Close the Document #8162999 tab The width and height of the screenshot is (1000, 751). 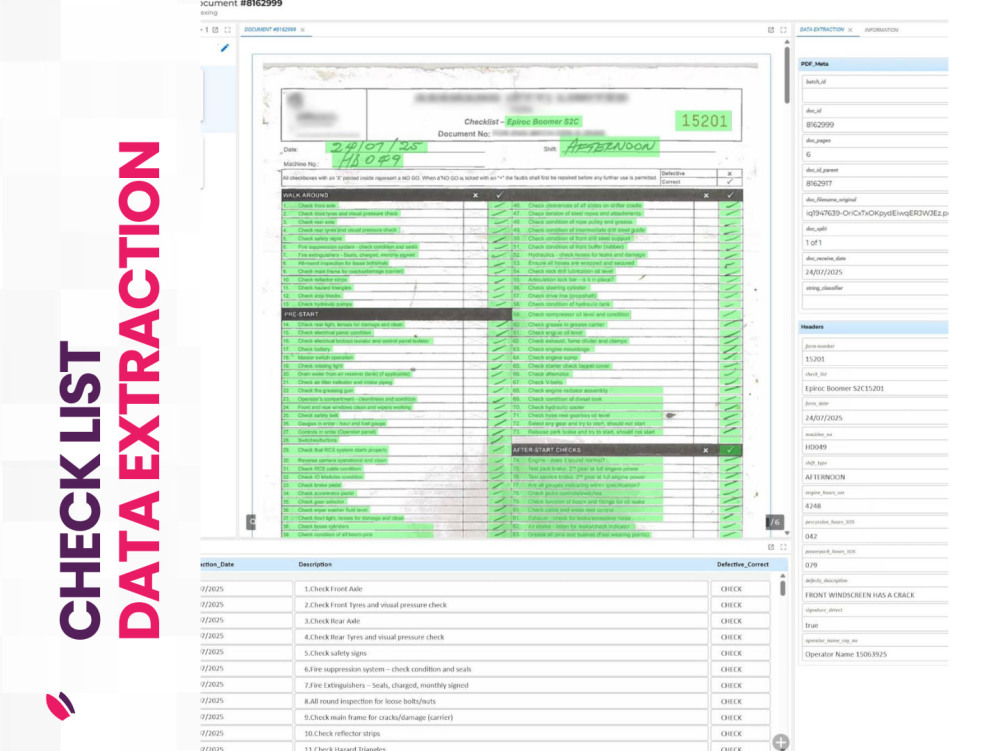[x=302, y=30]
